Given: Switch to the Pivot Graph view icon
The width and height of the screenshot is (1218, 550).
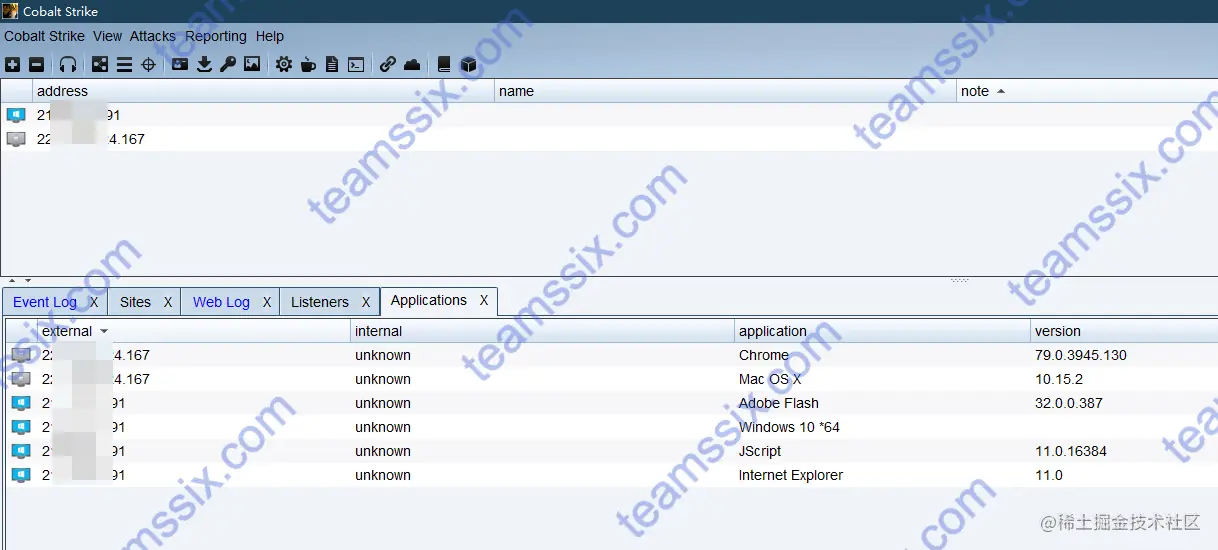Looking at the screenshot, I should (x=100, y=64).
